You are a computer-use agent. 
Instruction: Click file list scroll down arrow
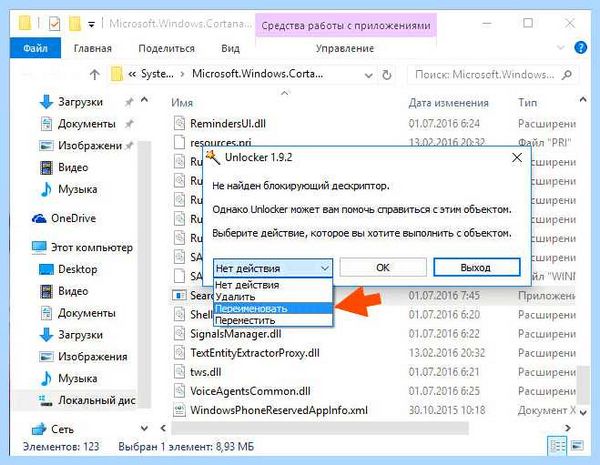pyautogui.click(x=583, y=413)
